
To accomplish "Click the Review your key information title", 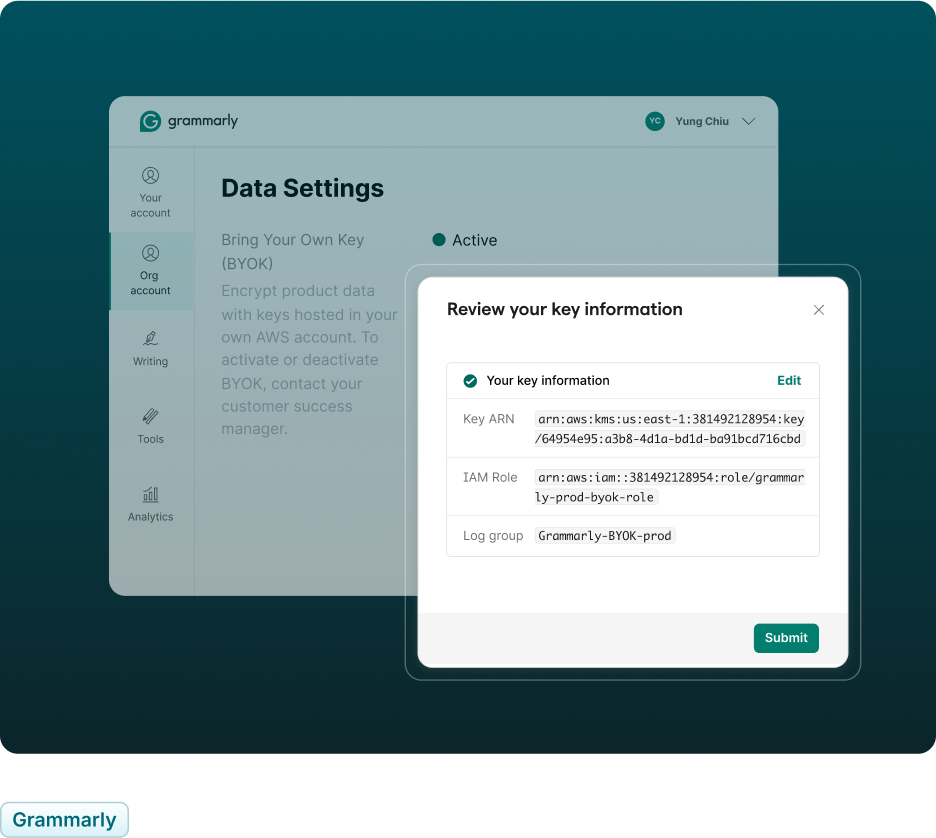I will [x=565, y=309].
